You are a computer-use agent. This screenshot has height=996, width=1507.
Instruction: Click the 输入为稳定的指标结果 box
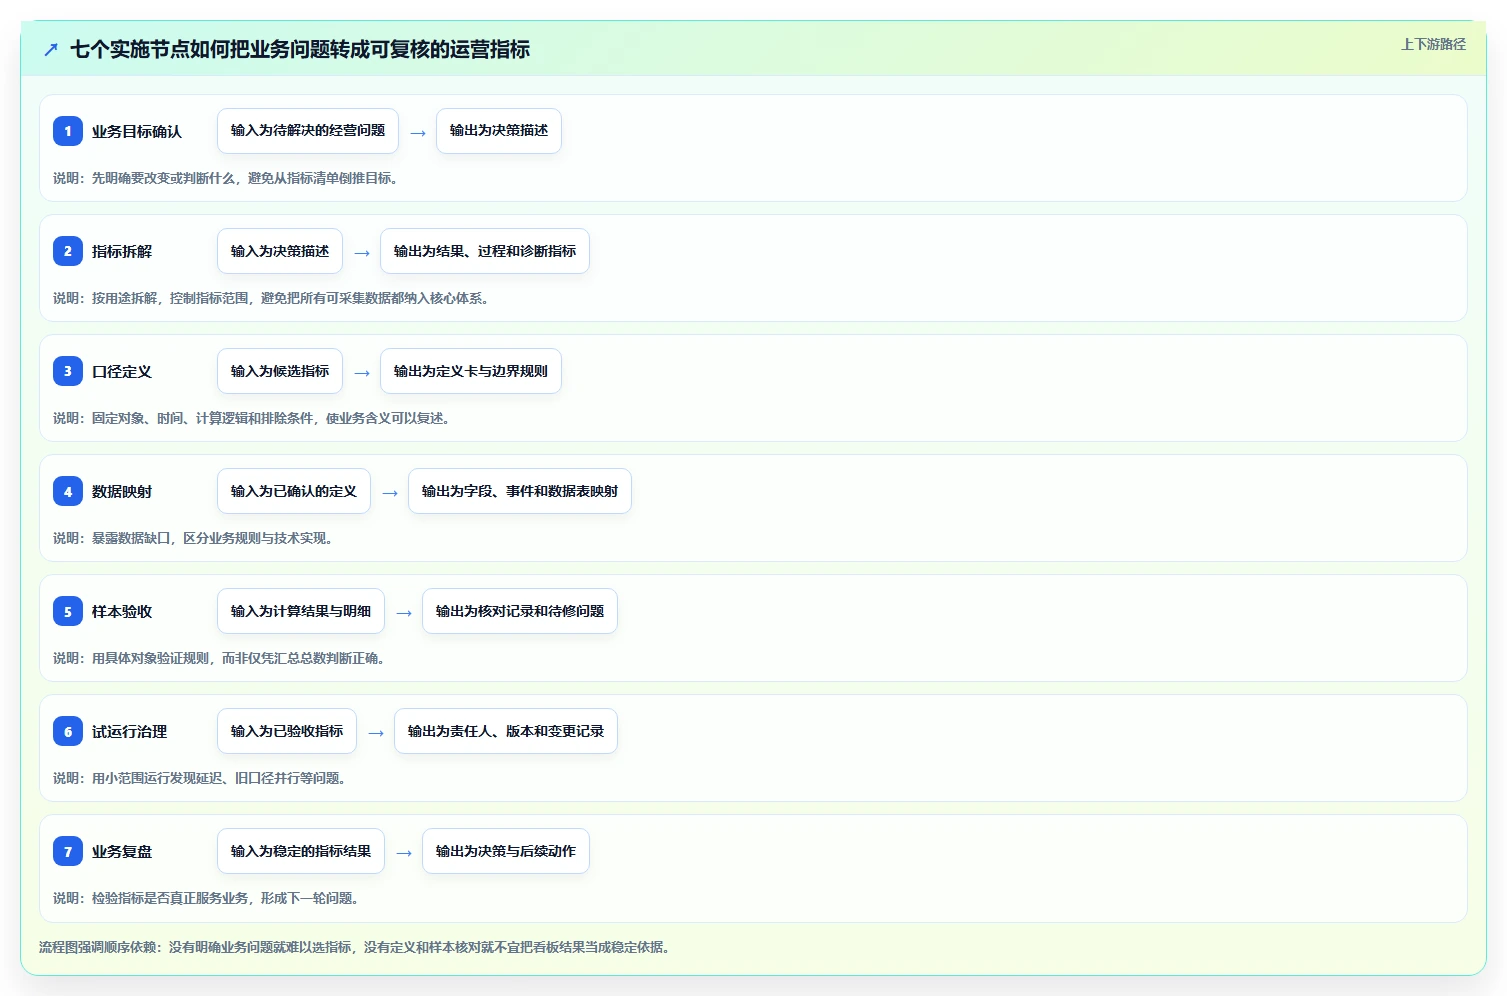click(301, 851)
